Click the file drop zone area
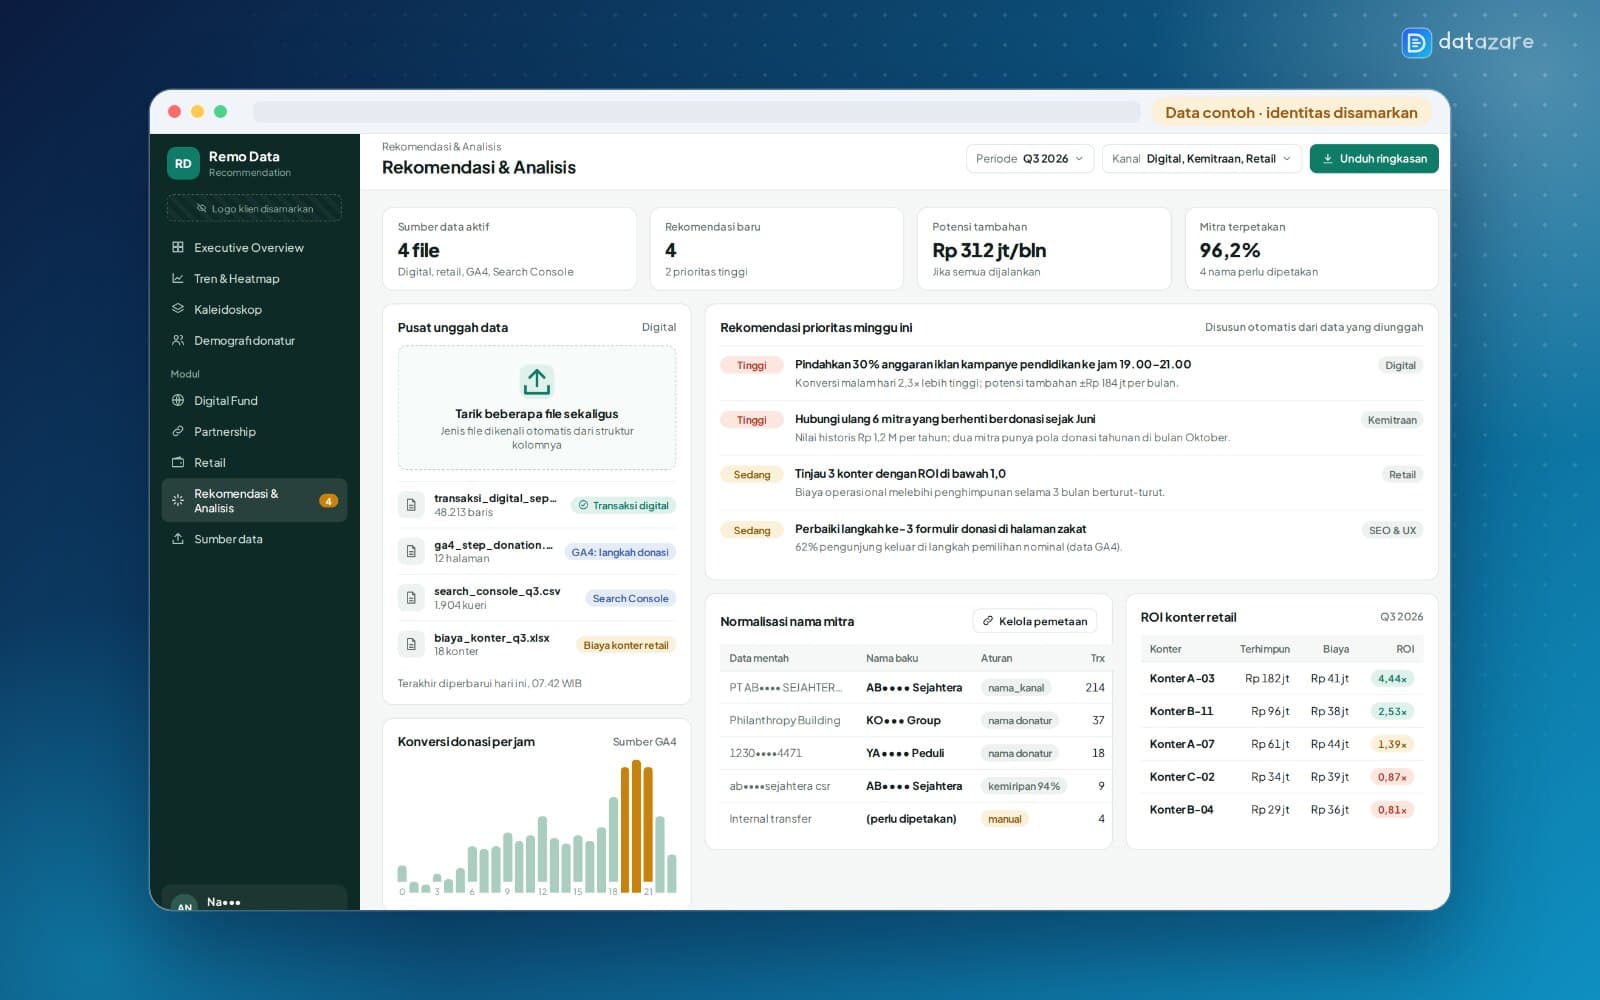This screenshot has width=1600, height=1000. (x=537, y=408)
